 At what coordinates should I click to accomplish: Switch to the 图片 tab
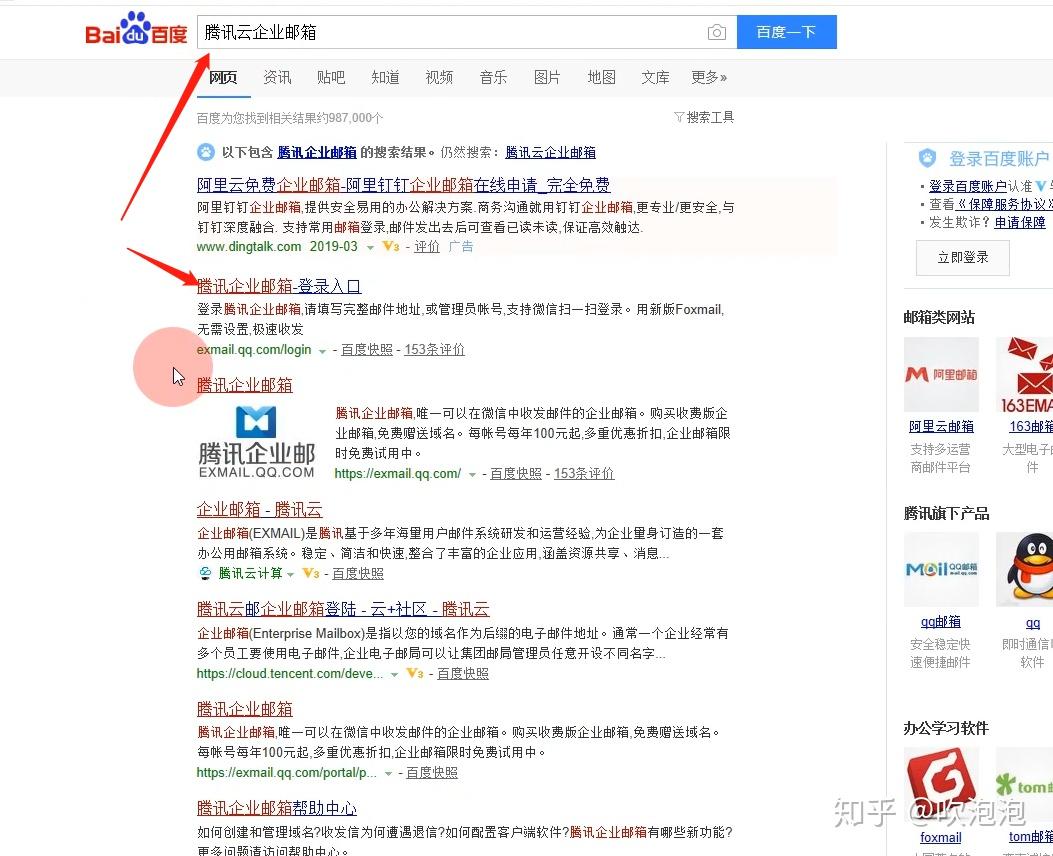(x=547, y=77)
